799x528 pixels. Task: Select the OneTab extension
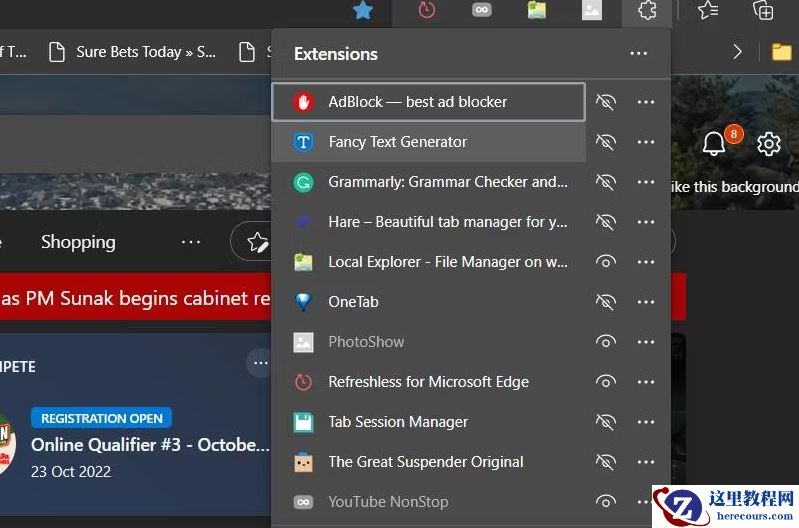tap(429, 302)
